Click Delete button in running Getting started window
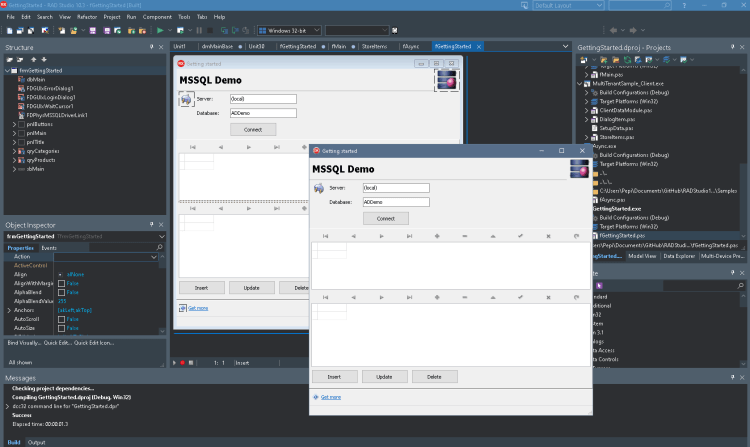Screen dimensions: 750x447 [434, 377]
